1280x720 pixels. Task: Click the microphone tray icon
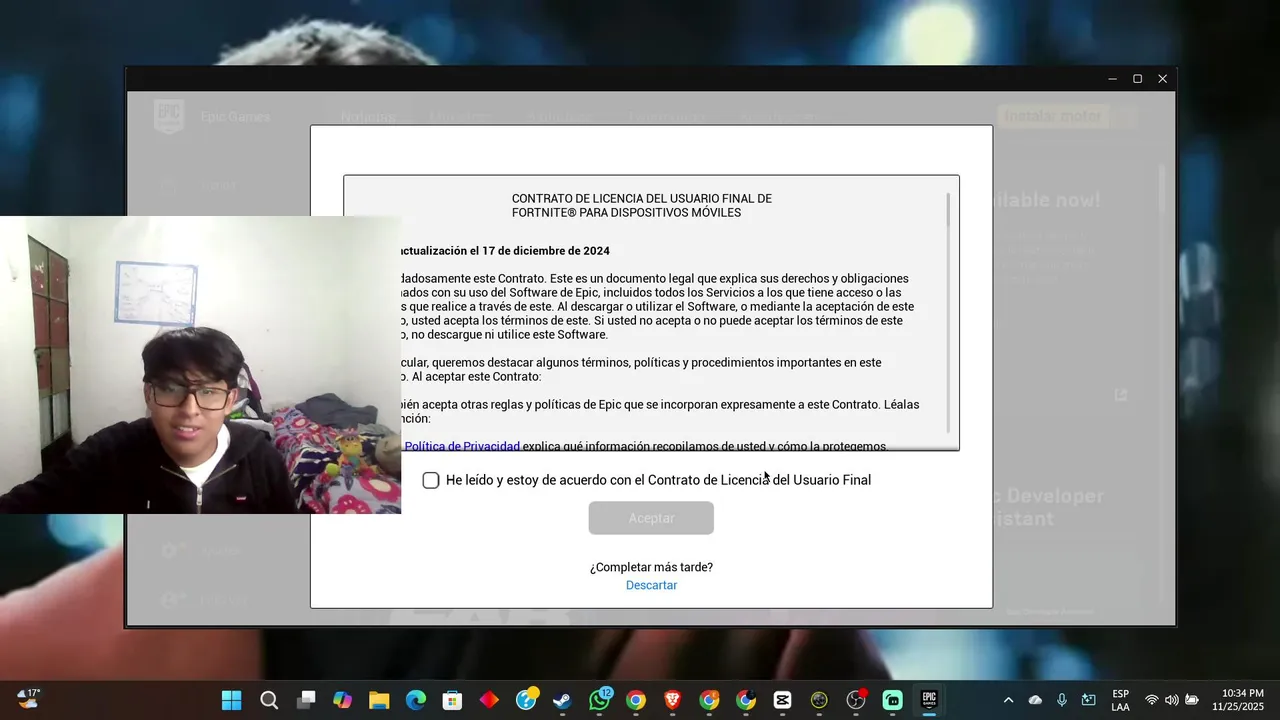1062,700
